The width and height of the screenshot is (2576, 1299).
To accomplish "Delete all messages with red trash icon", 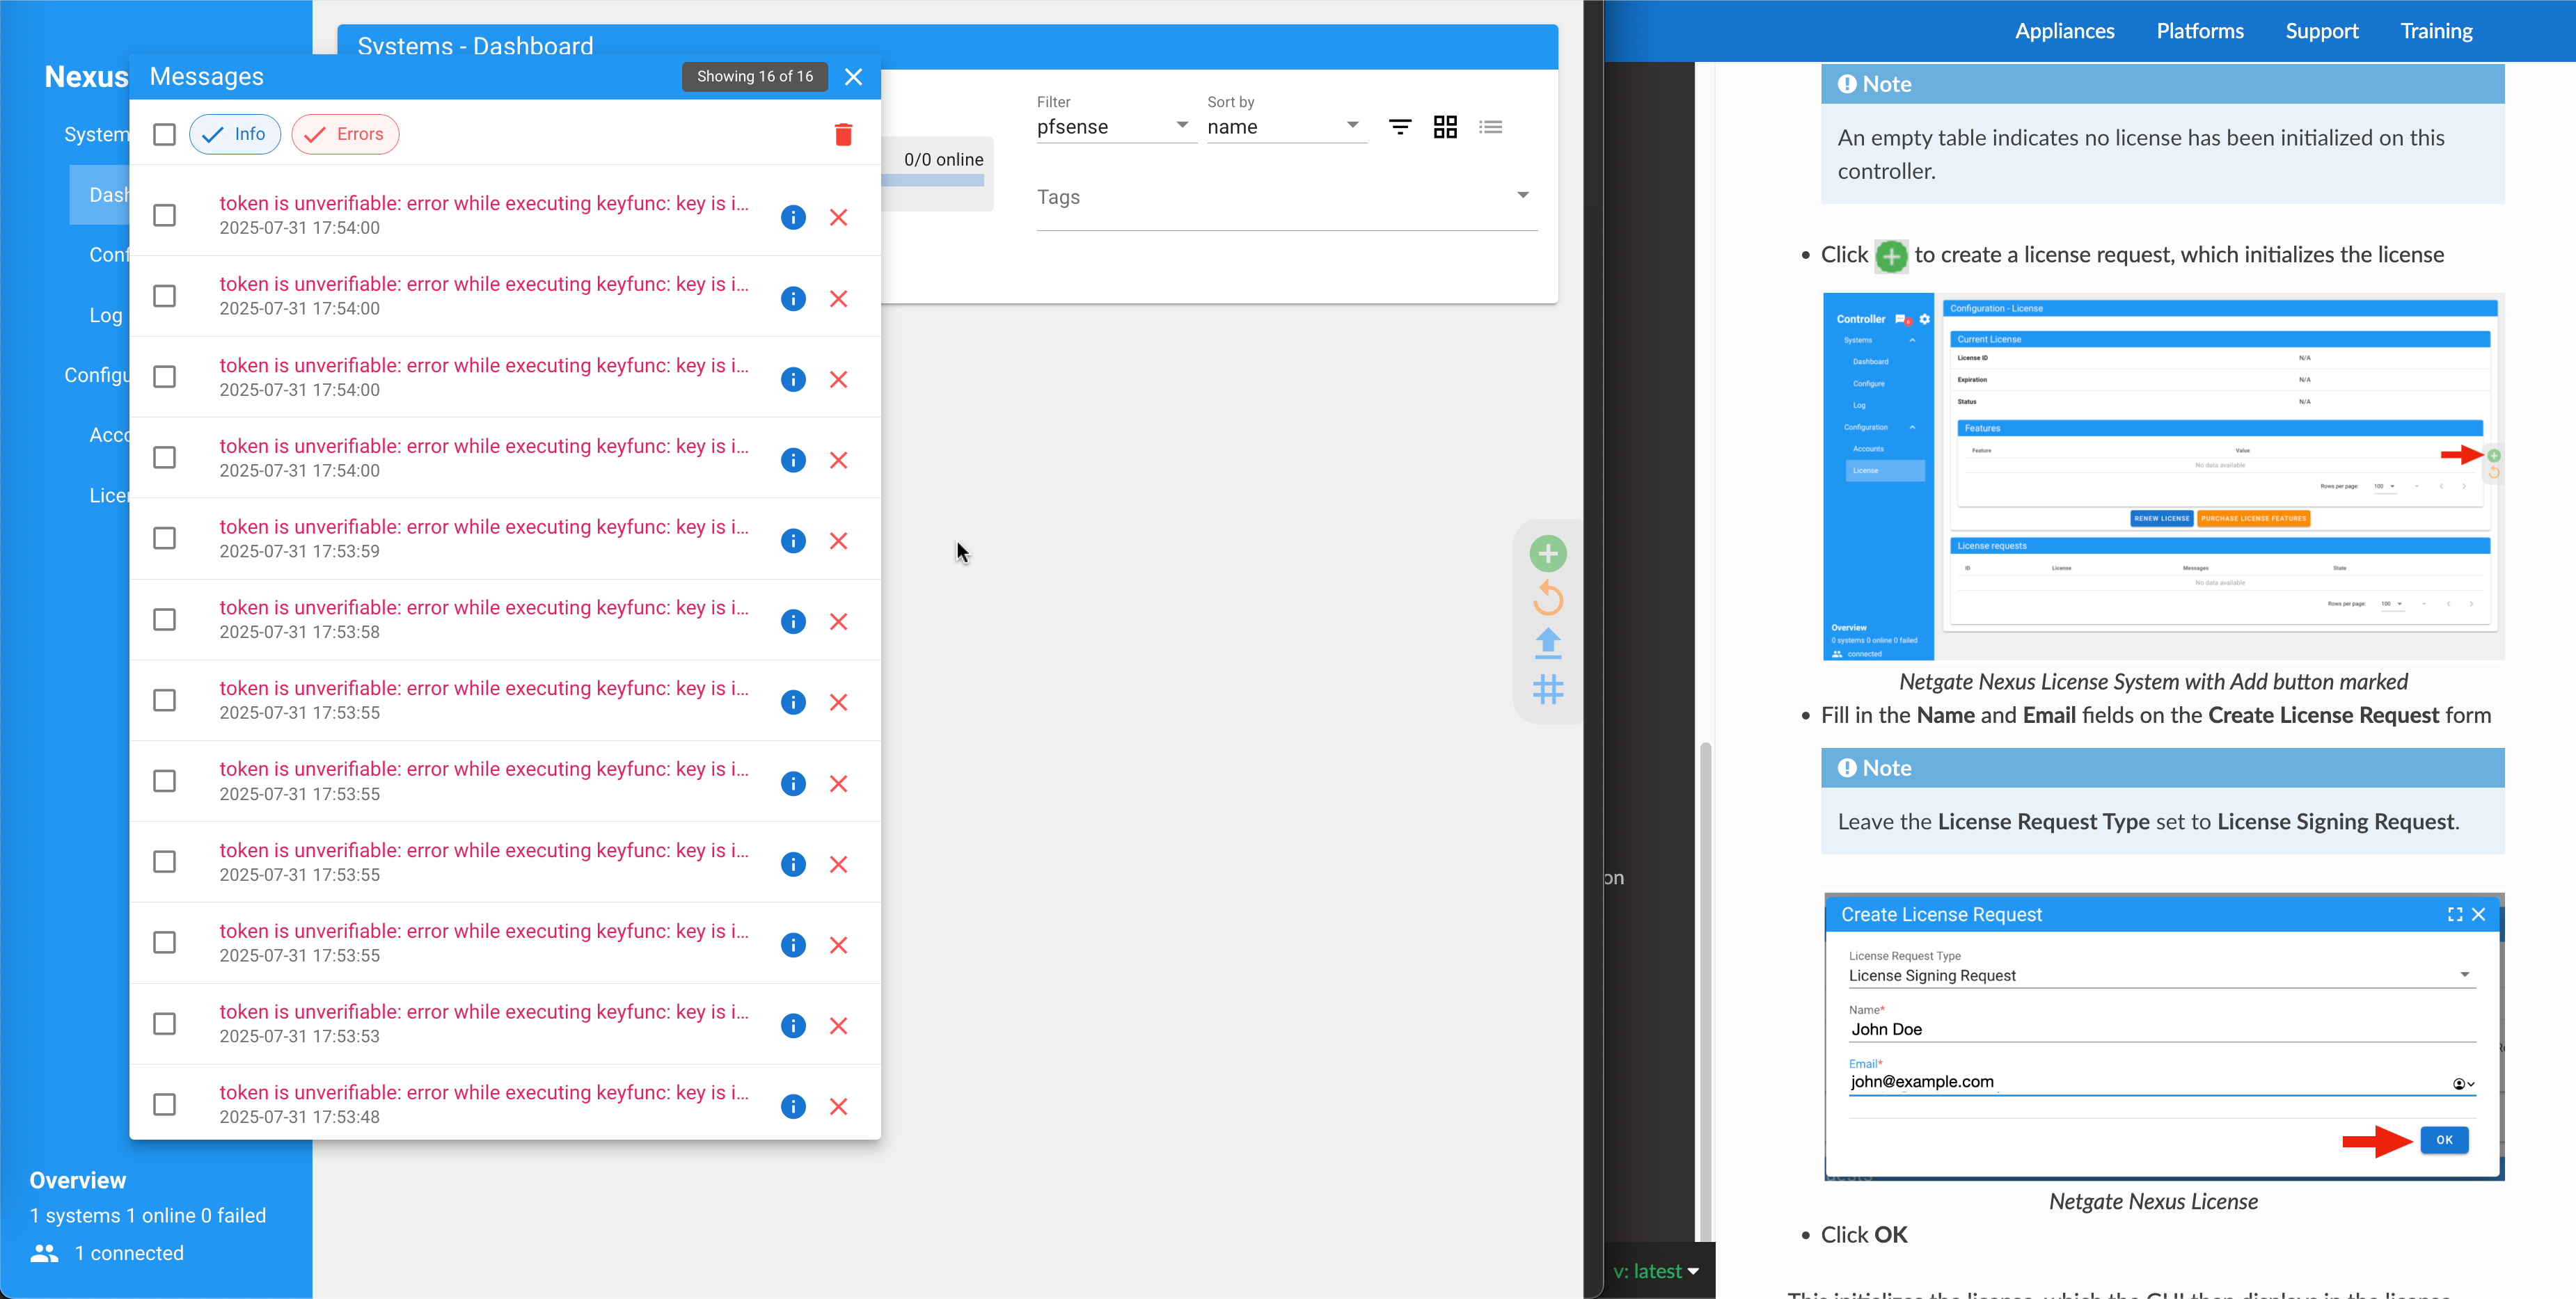I will 843,134.
